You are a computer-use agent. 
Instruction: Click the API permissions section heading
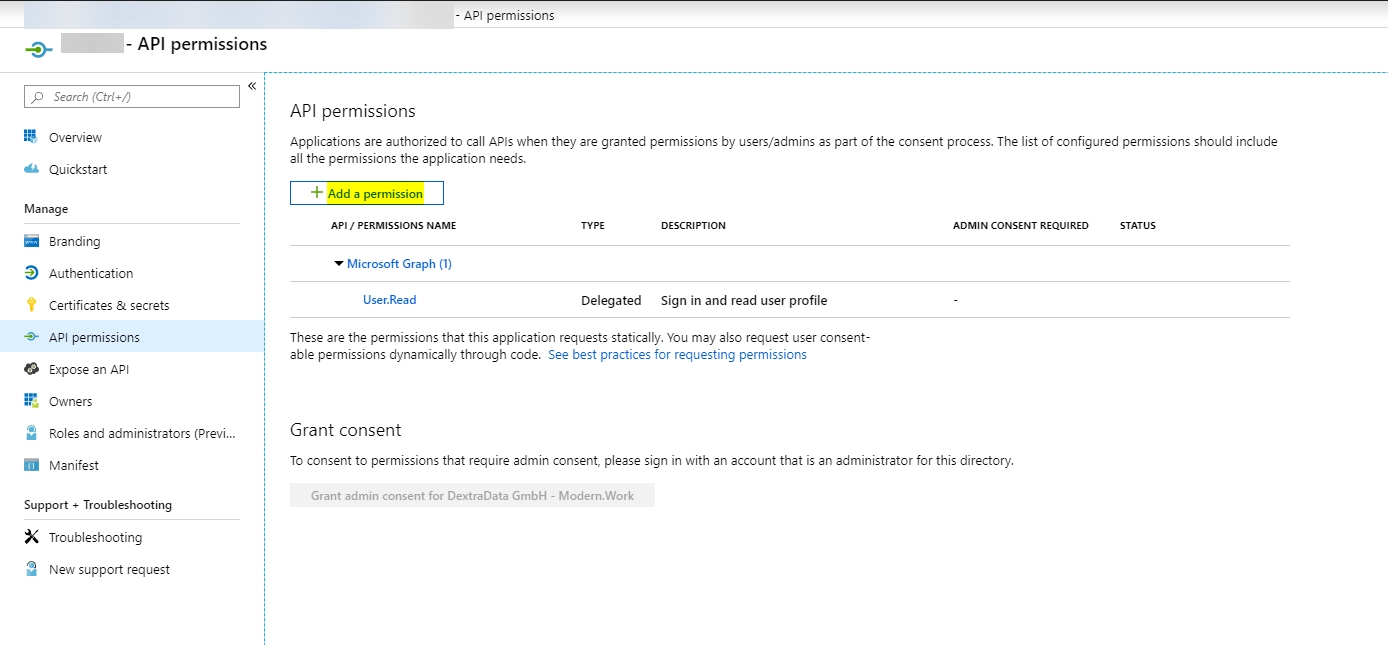pos(353,111)
